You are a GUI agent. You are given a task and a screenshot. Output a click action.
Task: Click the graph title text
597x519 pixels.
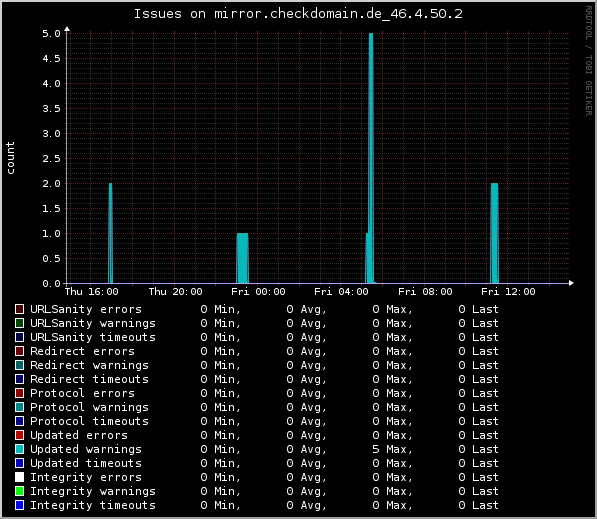coord(298,14)
